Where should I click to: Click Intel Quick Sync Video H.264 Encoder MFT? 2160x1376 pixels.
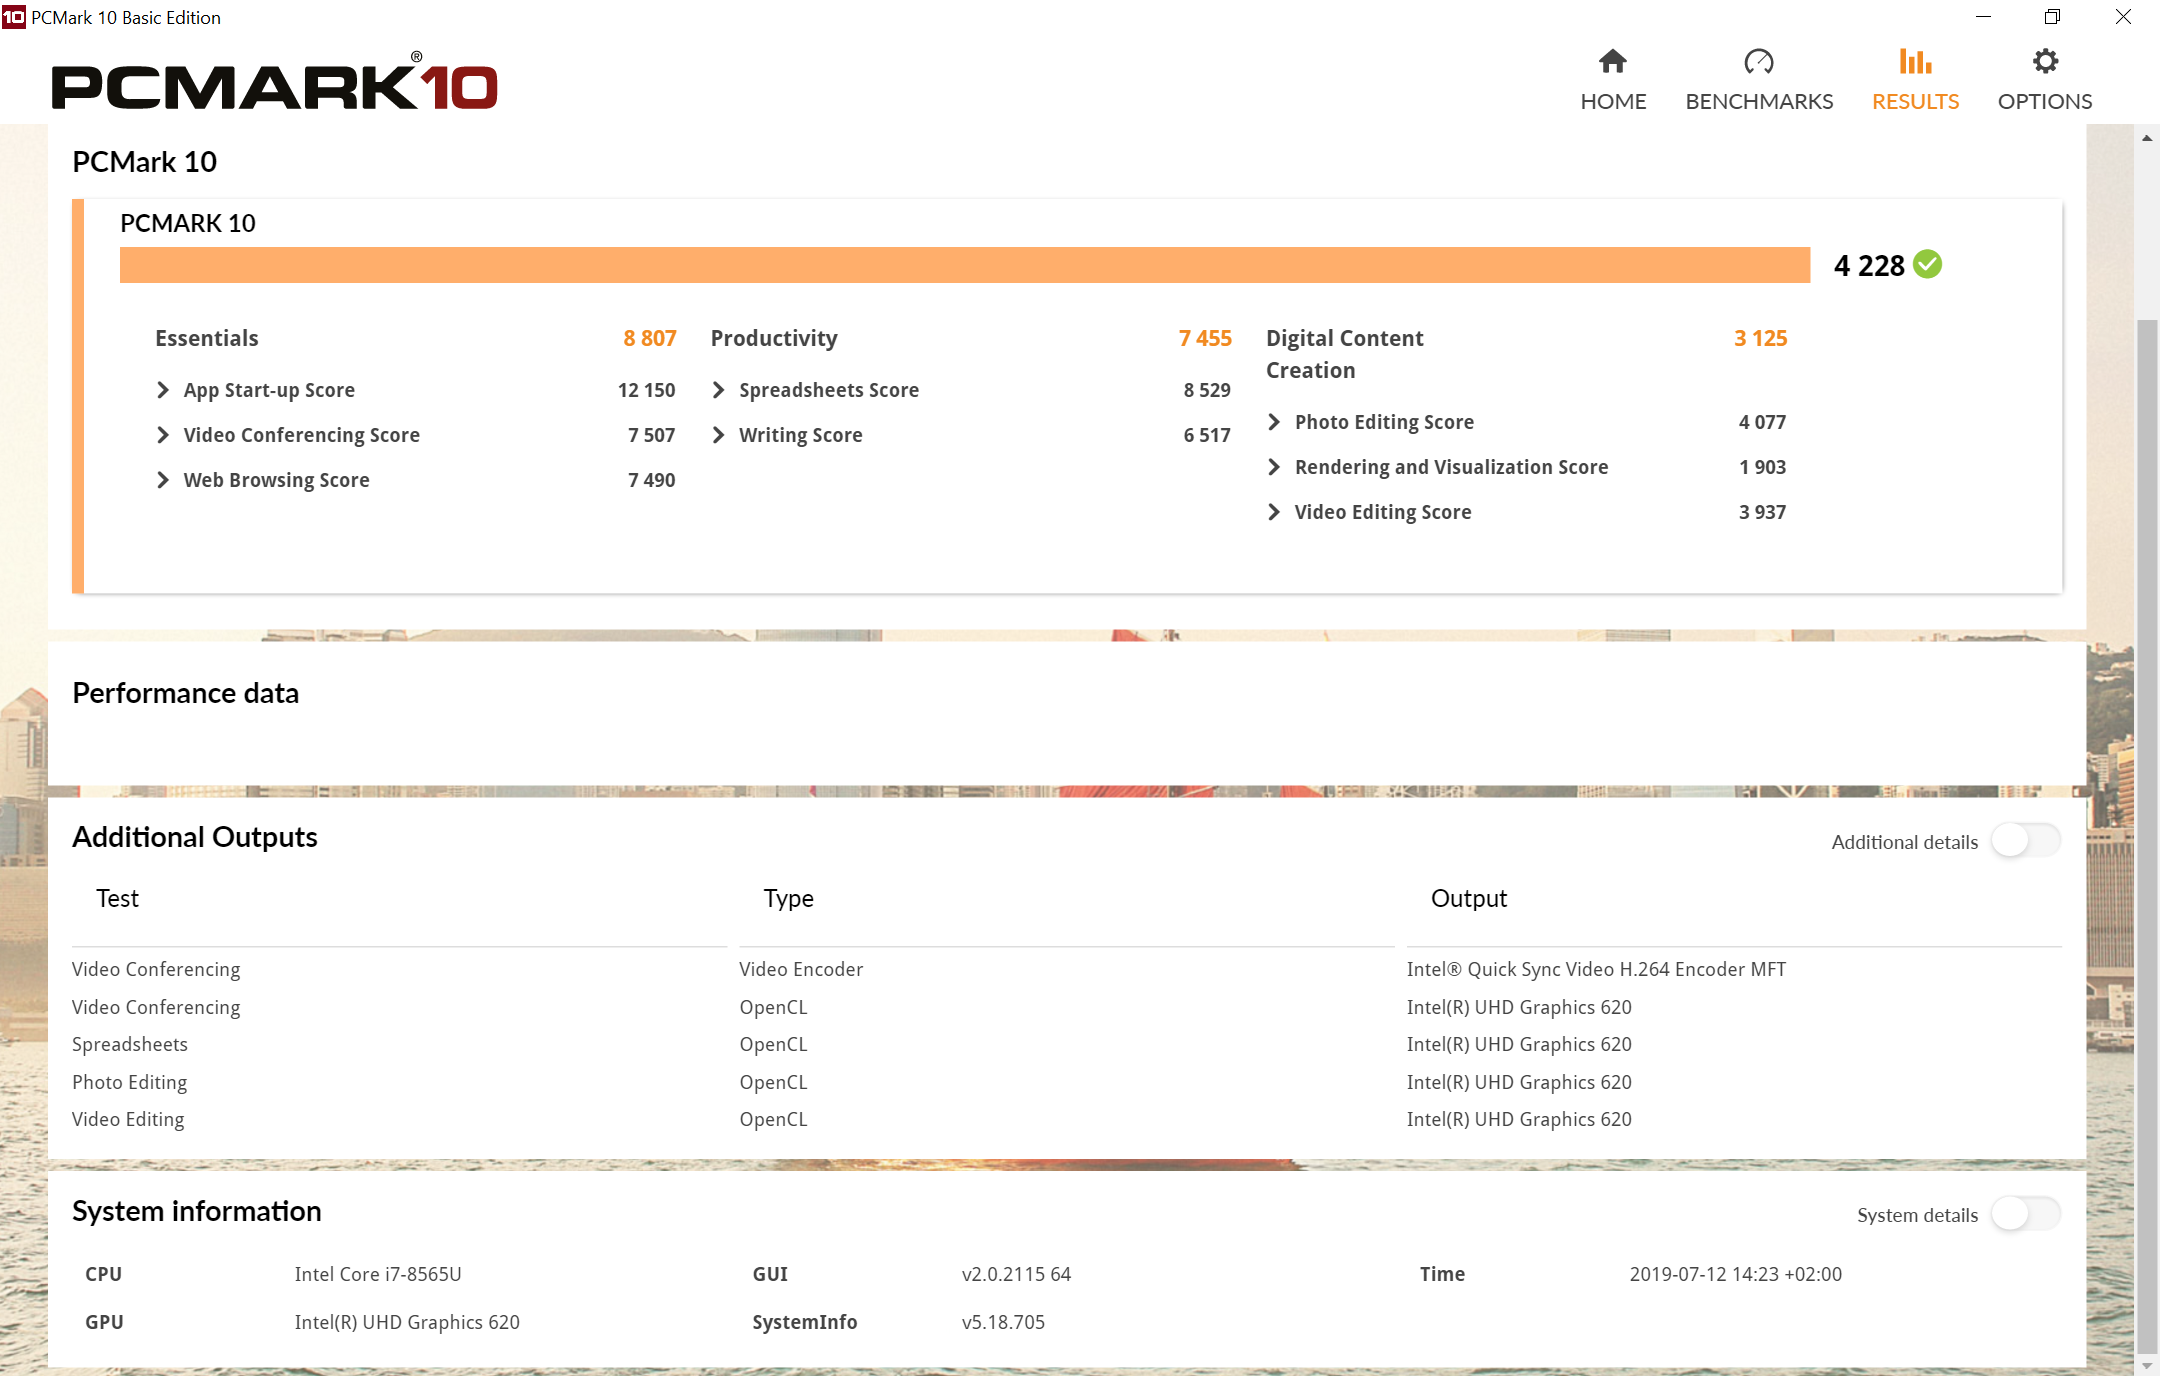tap(1596, 969)
